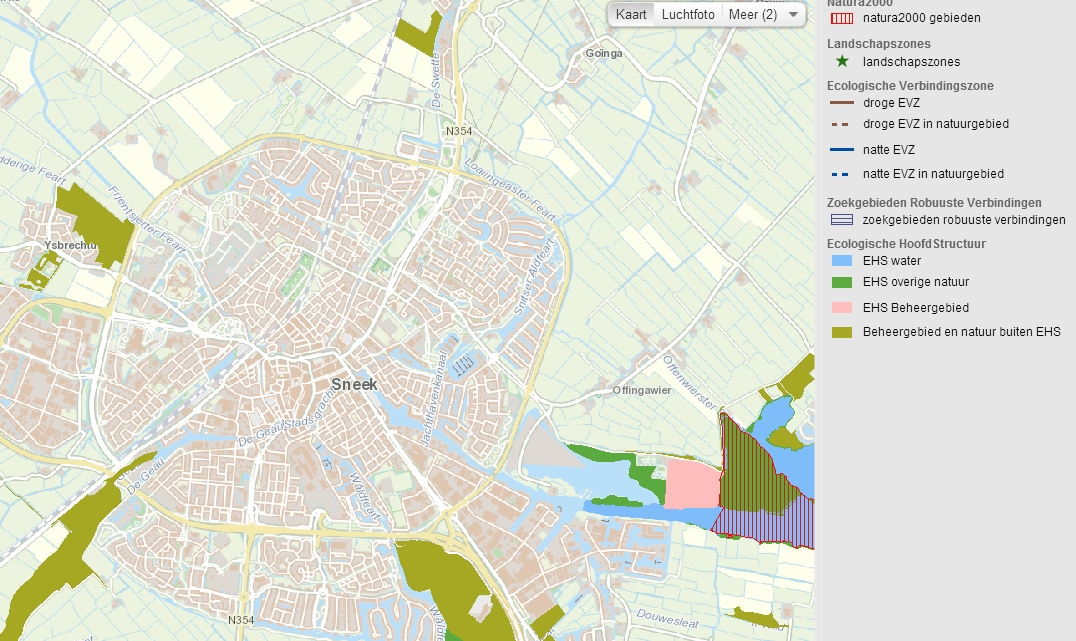
Task: Click the droge EVZ in natuurgebied dashed symbol
Action: pyautogui.click(x=840, y=124)
